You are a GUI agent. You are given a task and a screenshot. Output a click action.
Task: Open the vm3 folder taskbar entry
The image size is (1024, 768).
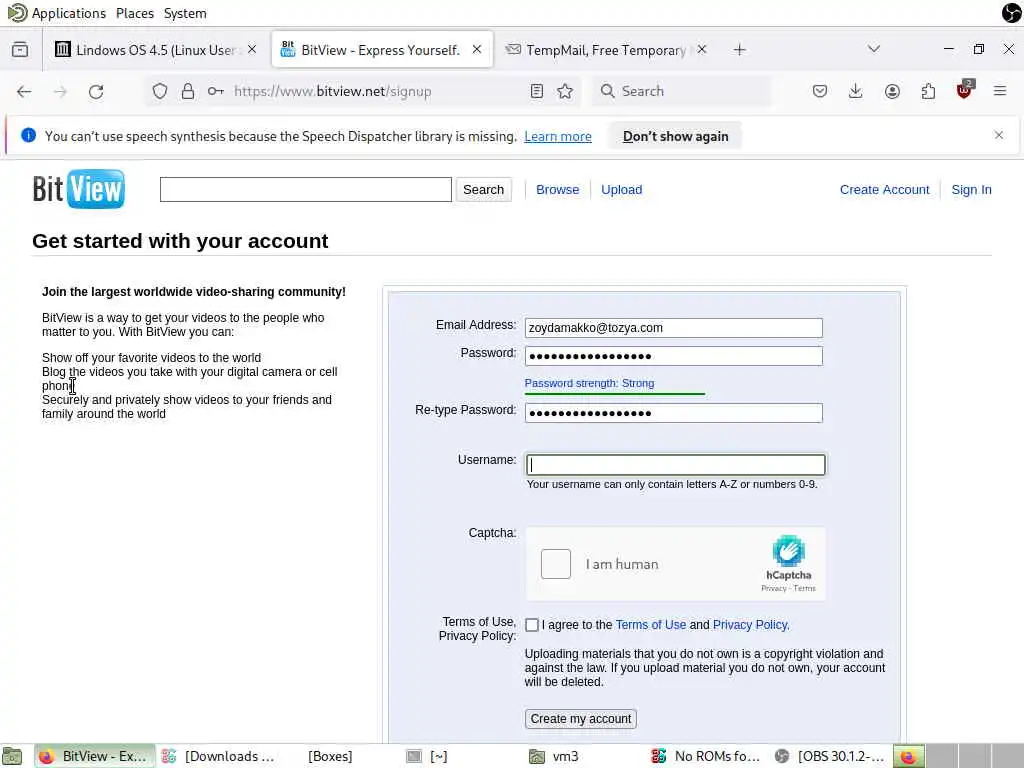(x=554, y=756)
